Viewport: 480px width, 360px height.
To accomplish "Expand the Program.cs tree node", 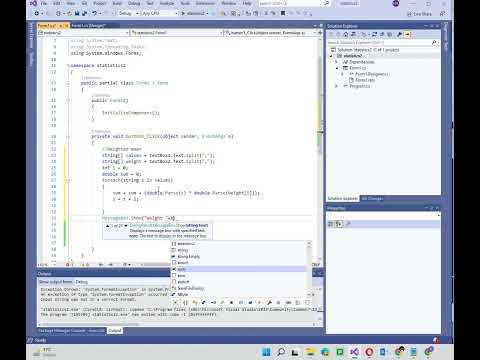I will pos(336,86).
